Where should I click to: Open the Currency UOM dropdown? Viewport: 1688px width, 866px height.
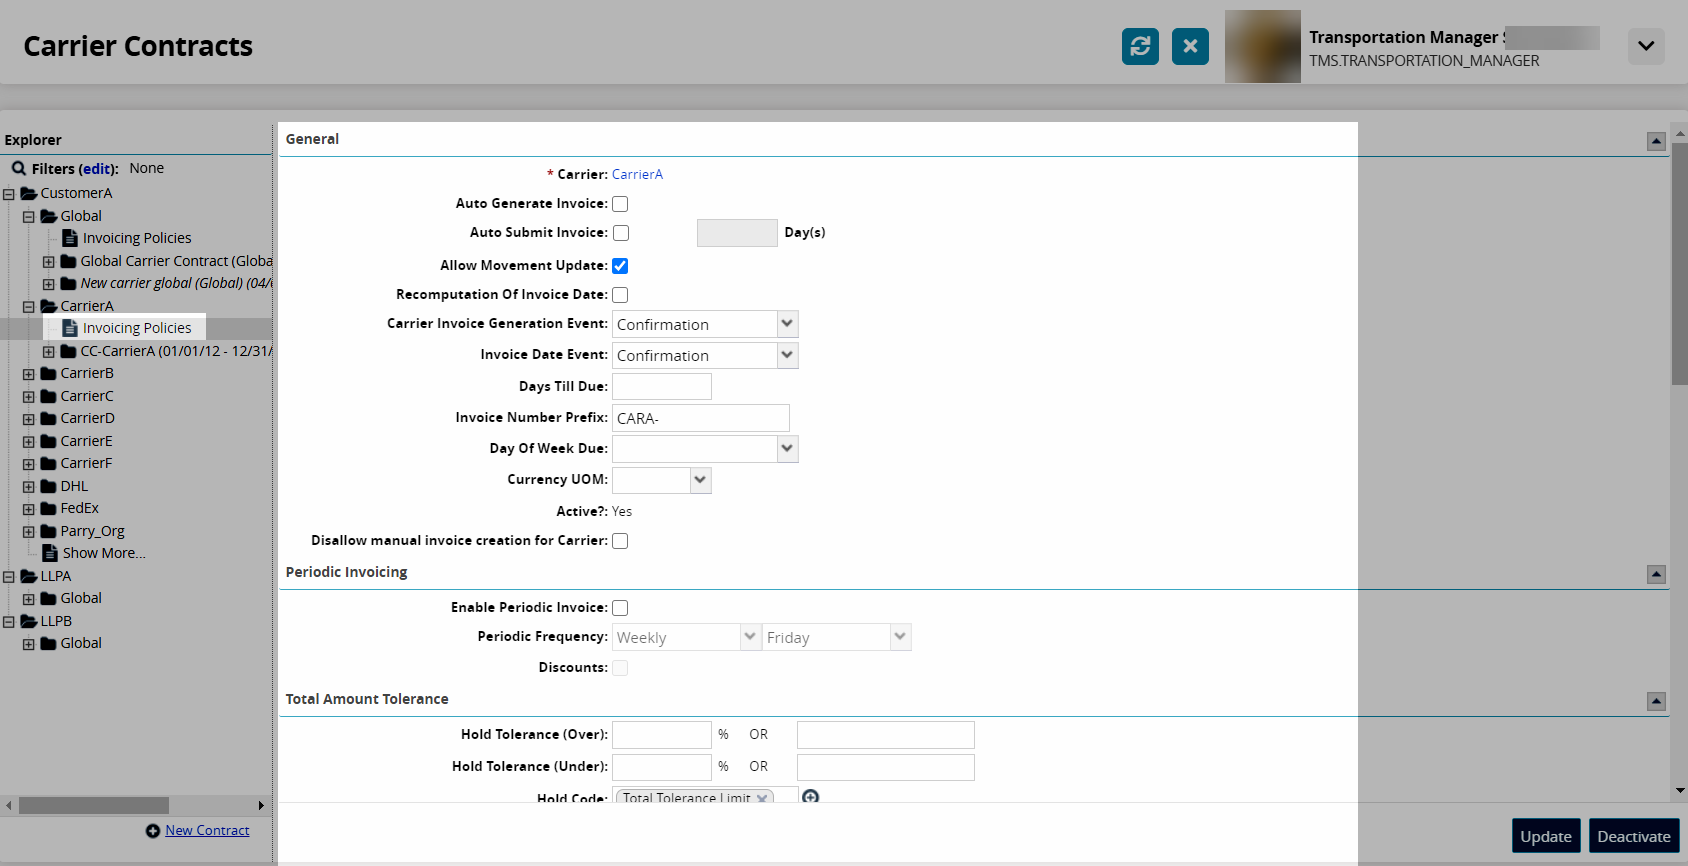pyautogui.click(x=700, y=480)
